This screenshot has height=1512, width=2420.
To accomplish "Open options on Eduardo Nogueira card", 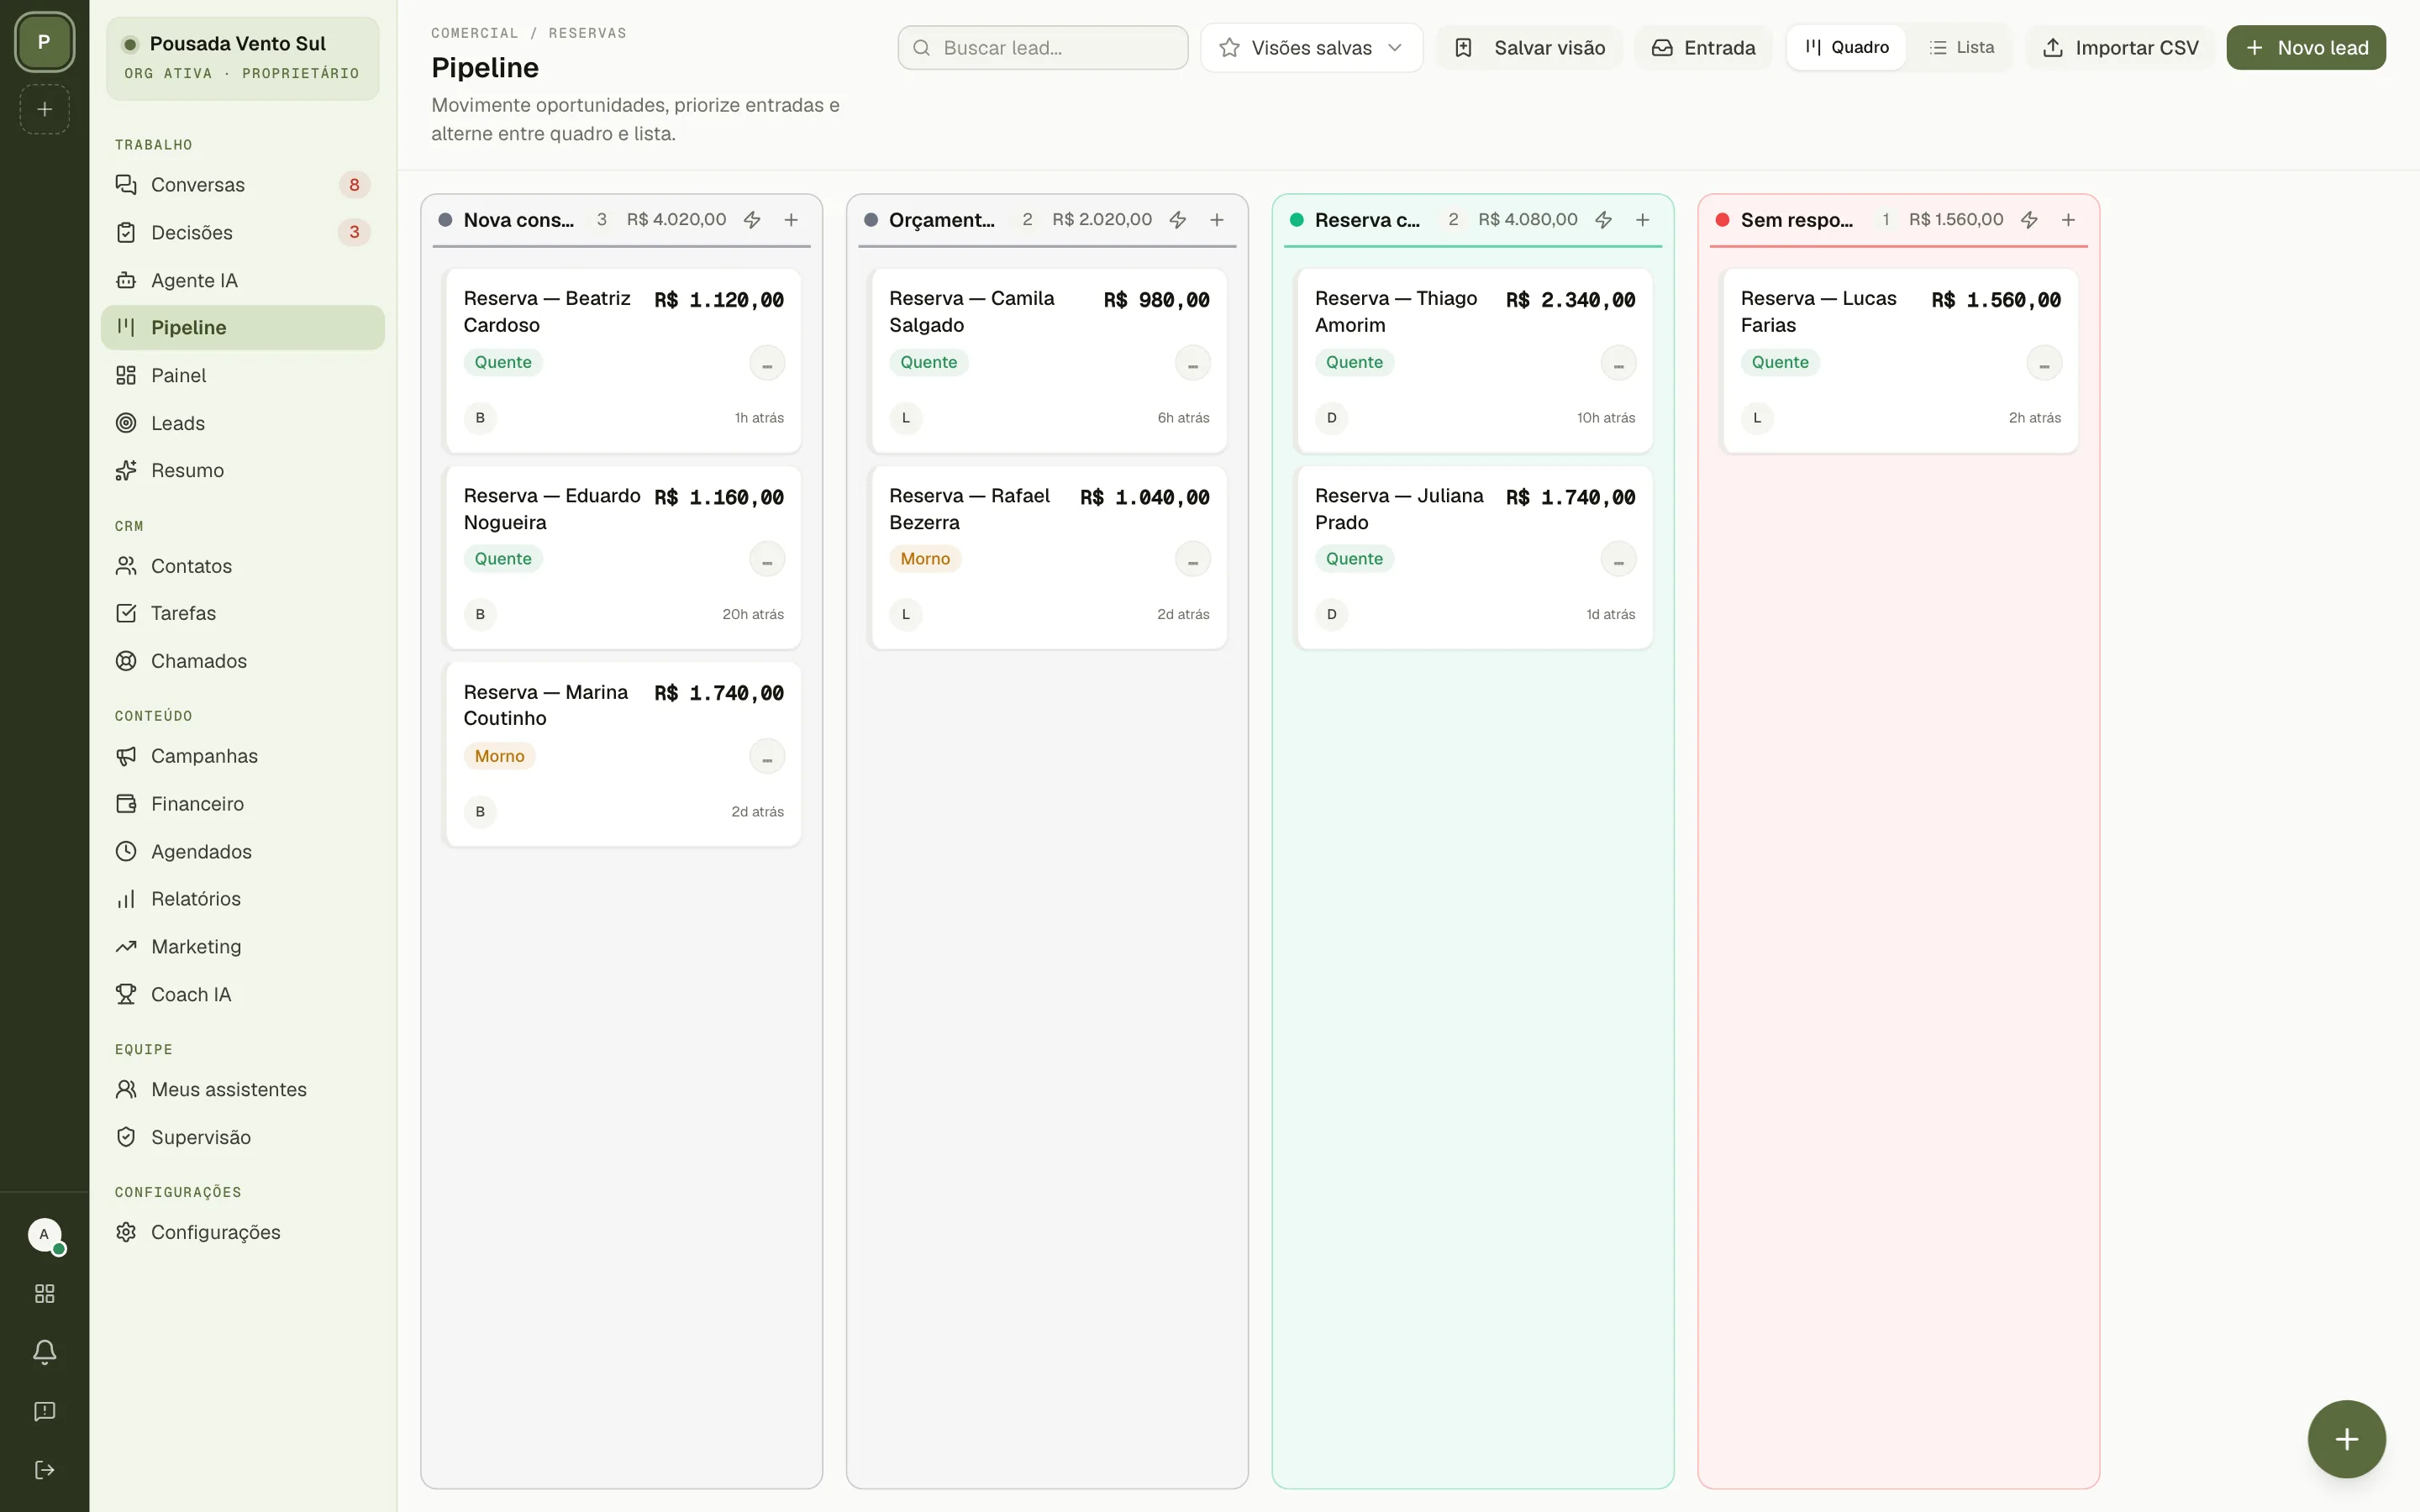I will (767, 559).
